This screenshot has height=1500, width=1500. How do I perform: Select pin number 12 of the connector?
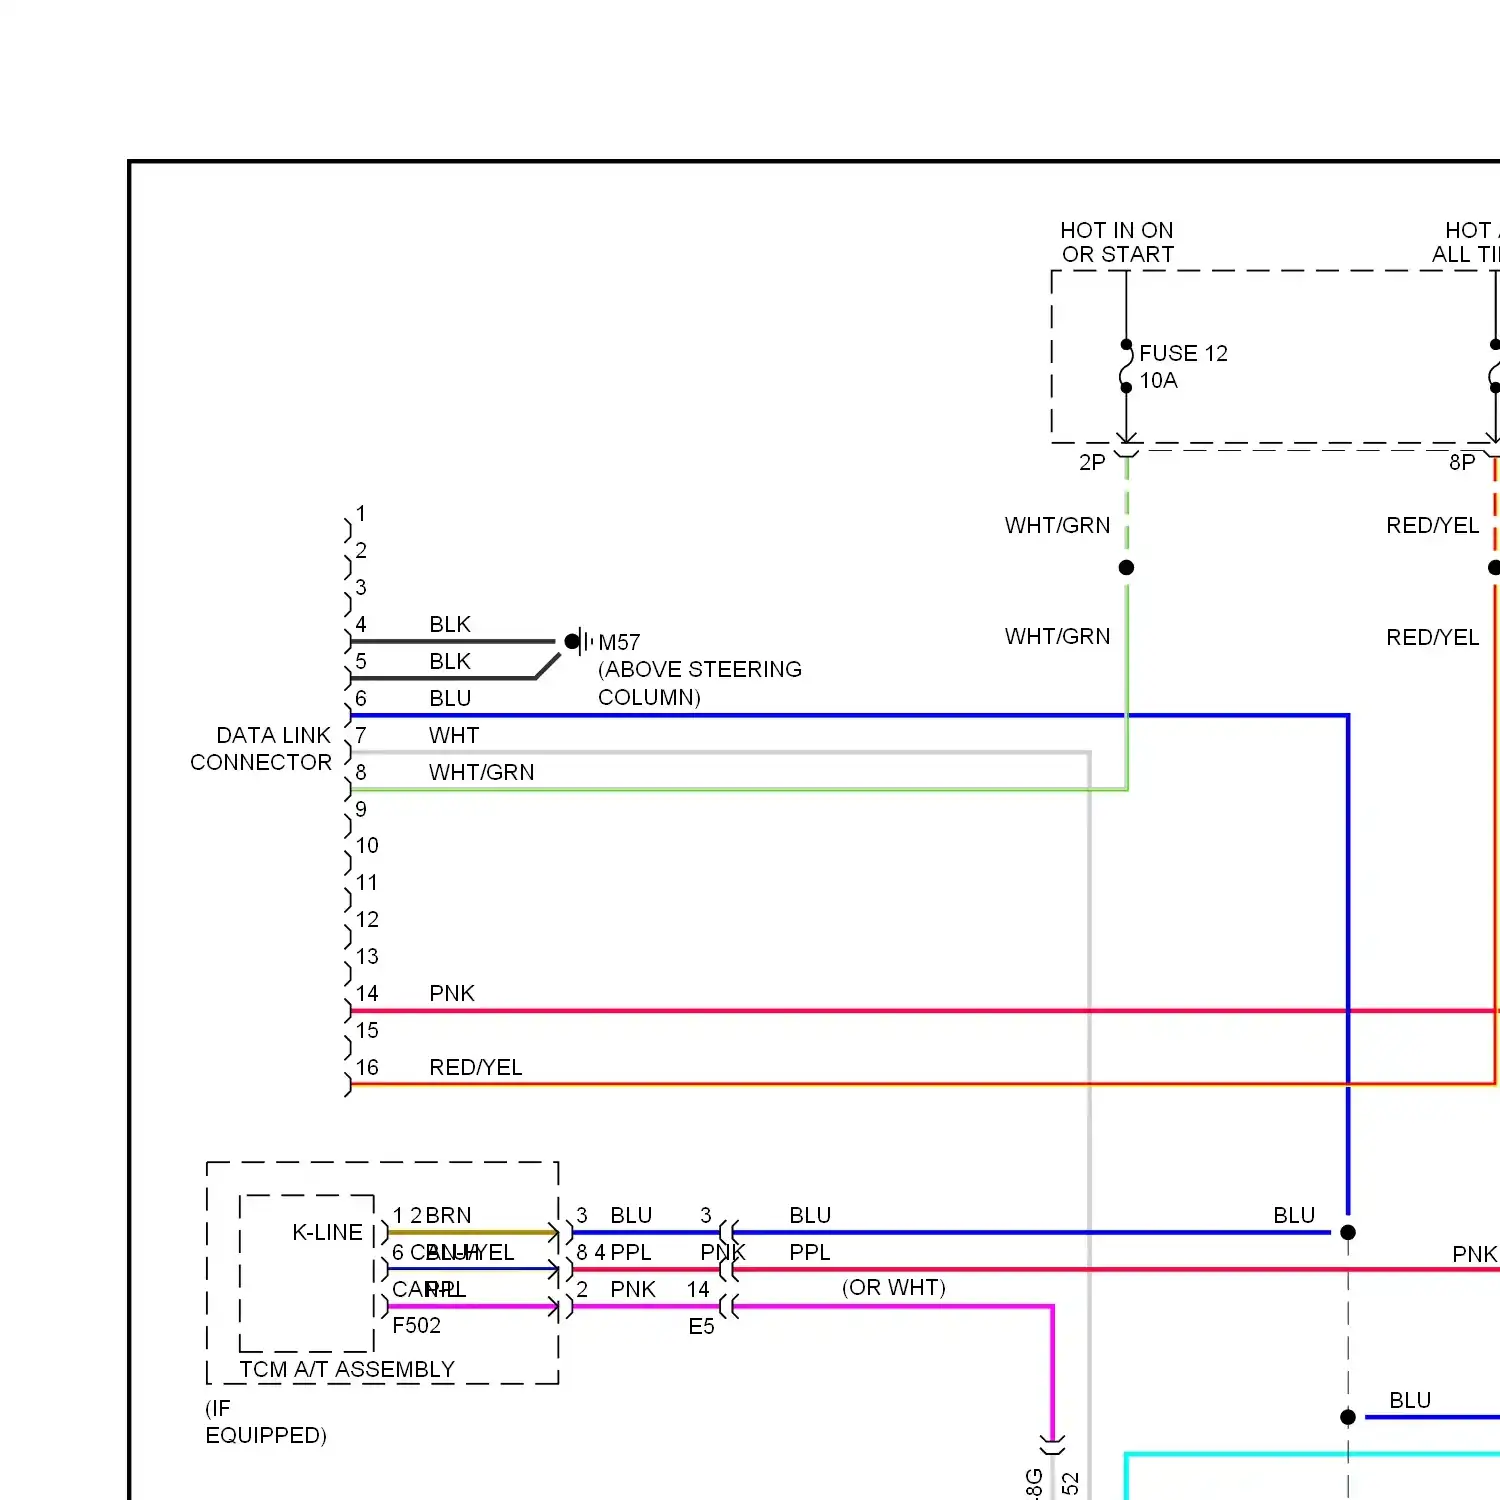[367, 920]
